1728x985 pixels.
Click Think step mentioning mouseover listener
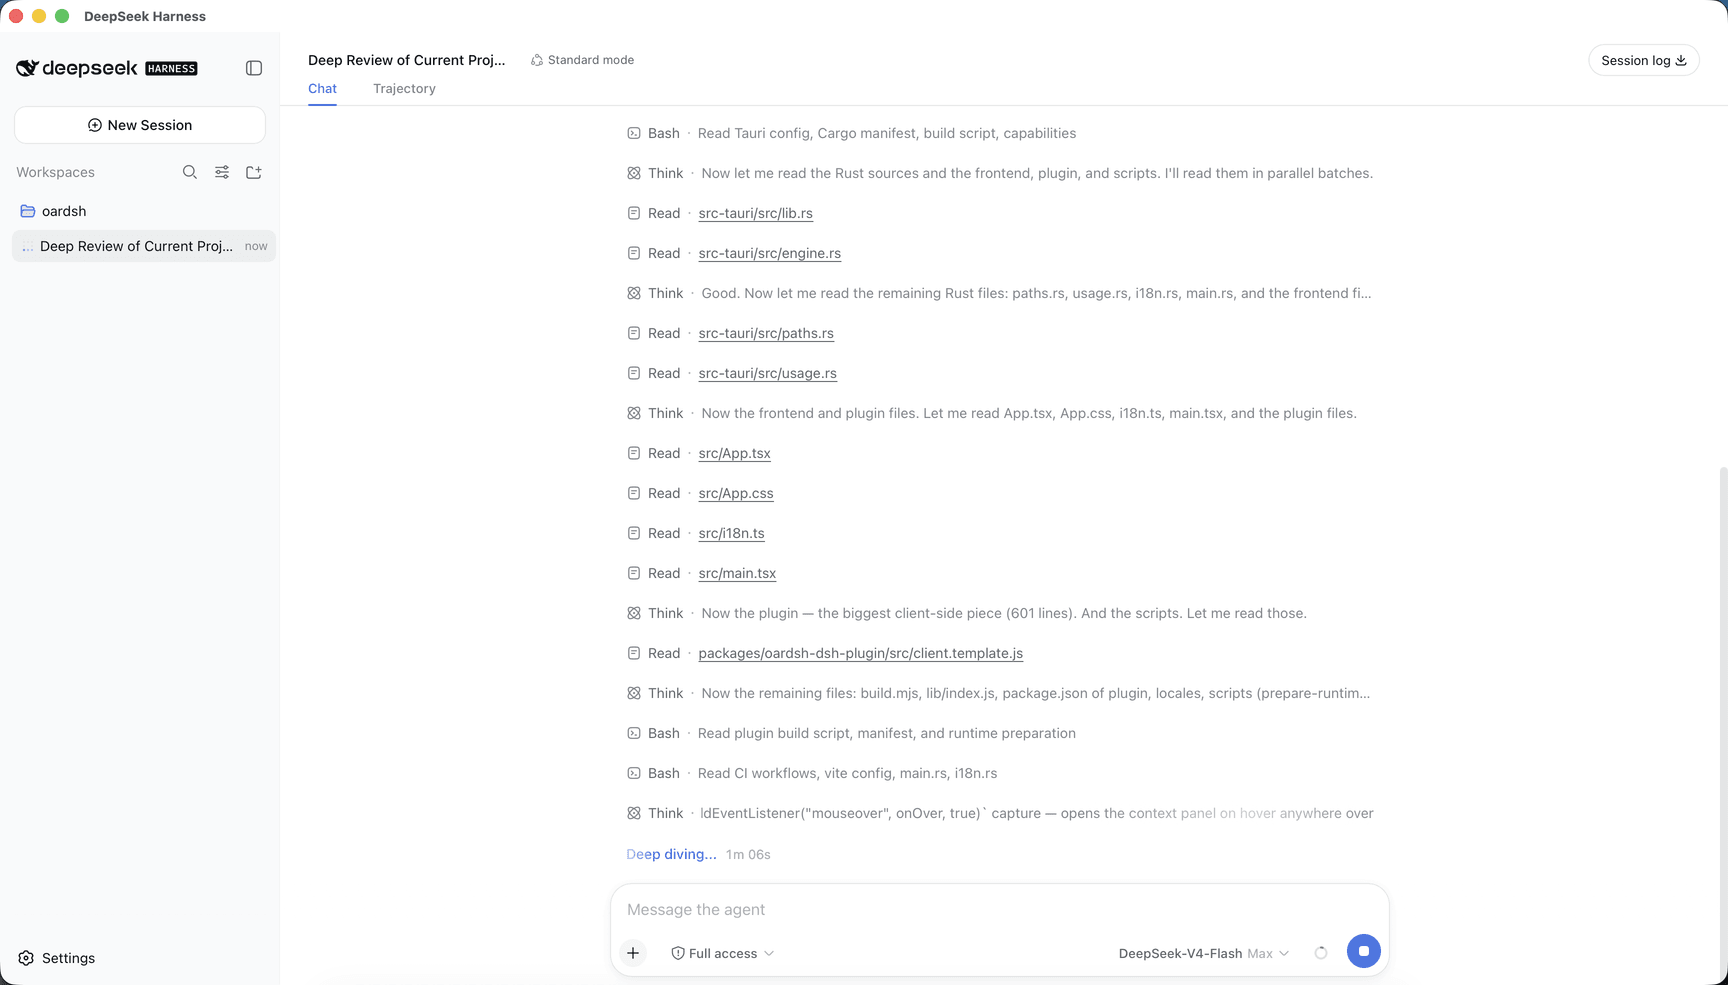tap(1000, 813)
